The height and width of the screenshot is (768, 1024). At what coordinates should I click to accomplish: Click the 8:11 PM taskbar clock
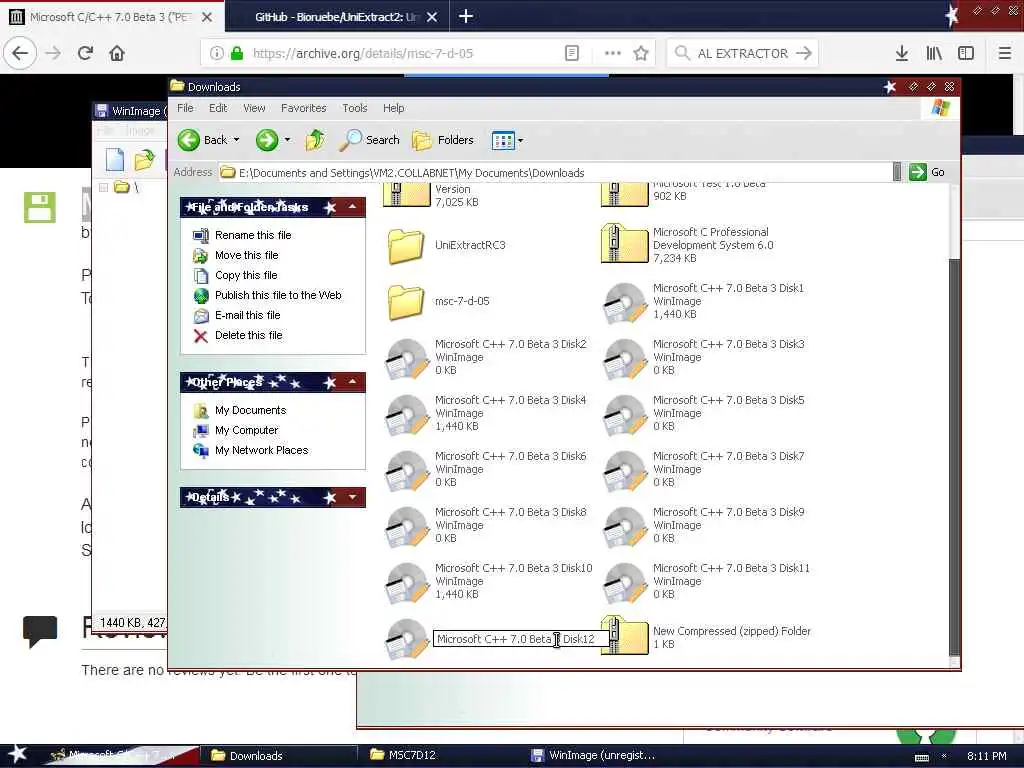pos(986,756)
